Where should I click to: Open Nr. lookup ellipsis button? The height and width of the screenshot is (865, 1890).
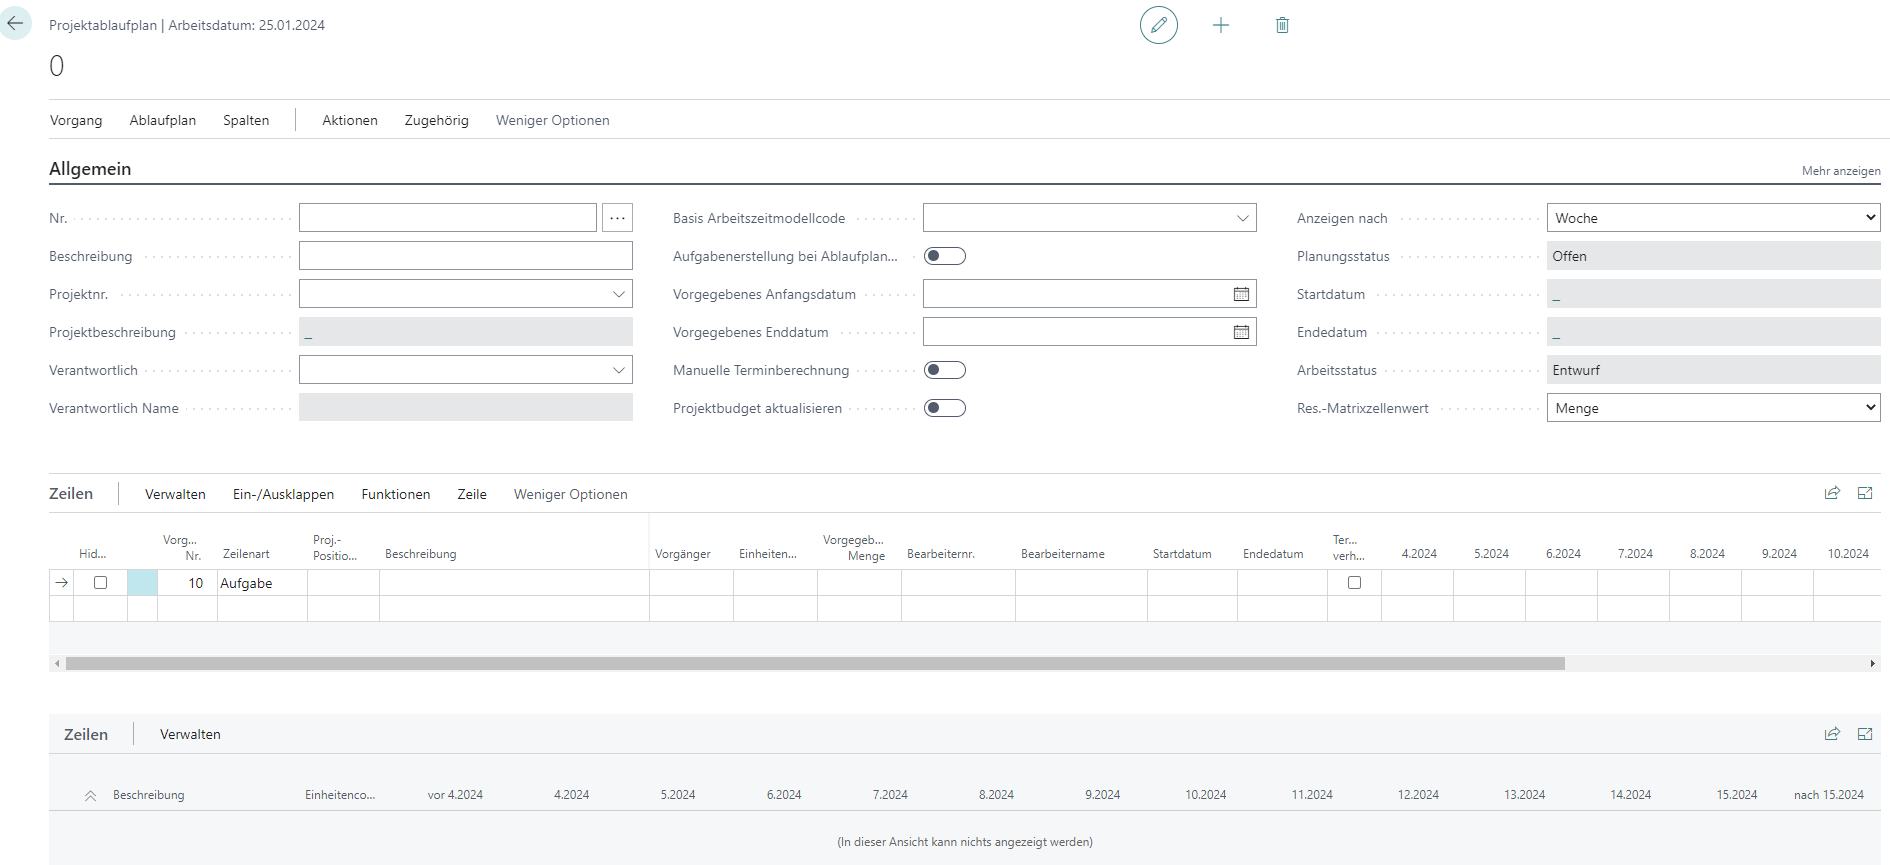(618, 218)
